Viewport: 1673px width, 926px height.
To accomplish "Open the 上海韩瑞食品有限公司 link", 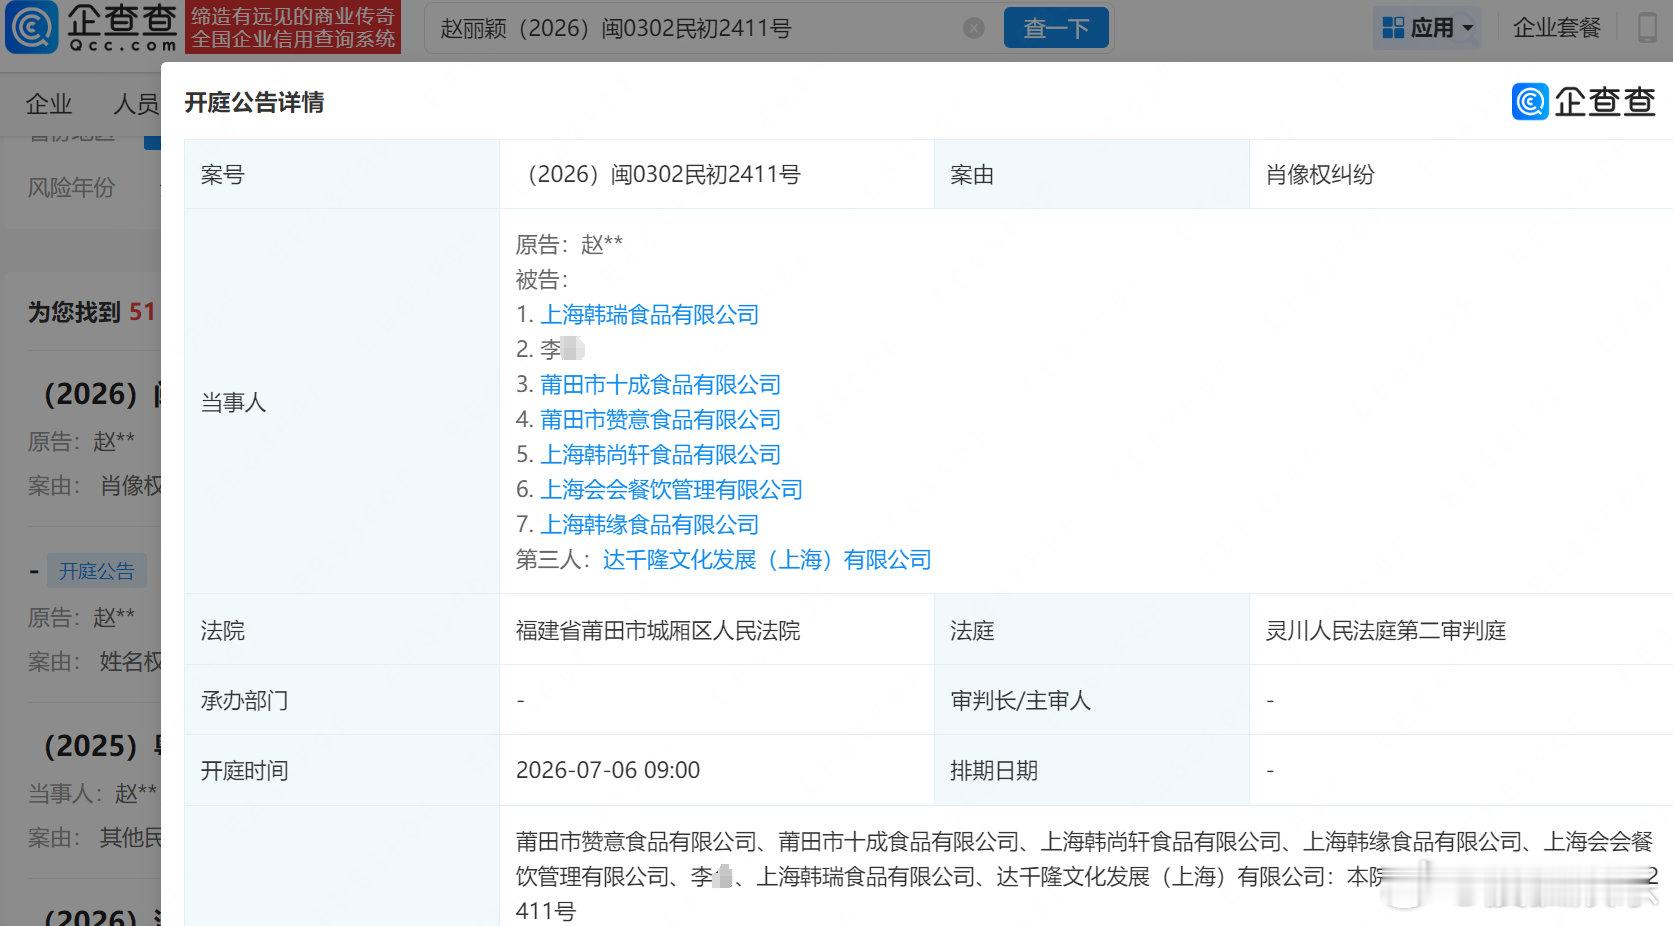I will click(650, 315).
